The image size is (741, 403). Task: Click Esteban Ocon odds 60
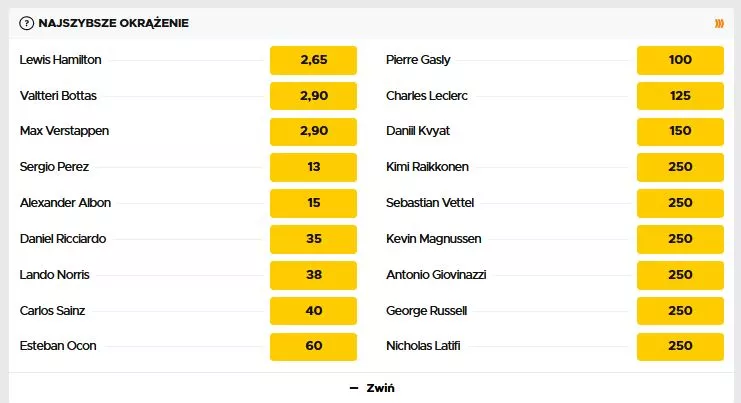click(x=314, y=347)
